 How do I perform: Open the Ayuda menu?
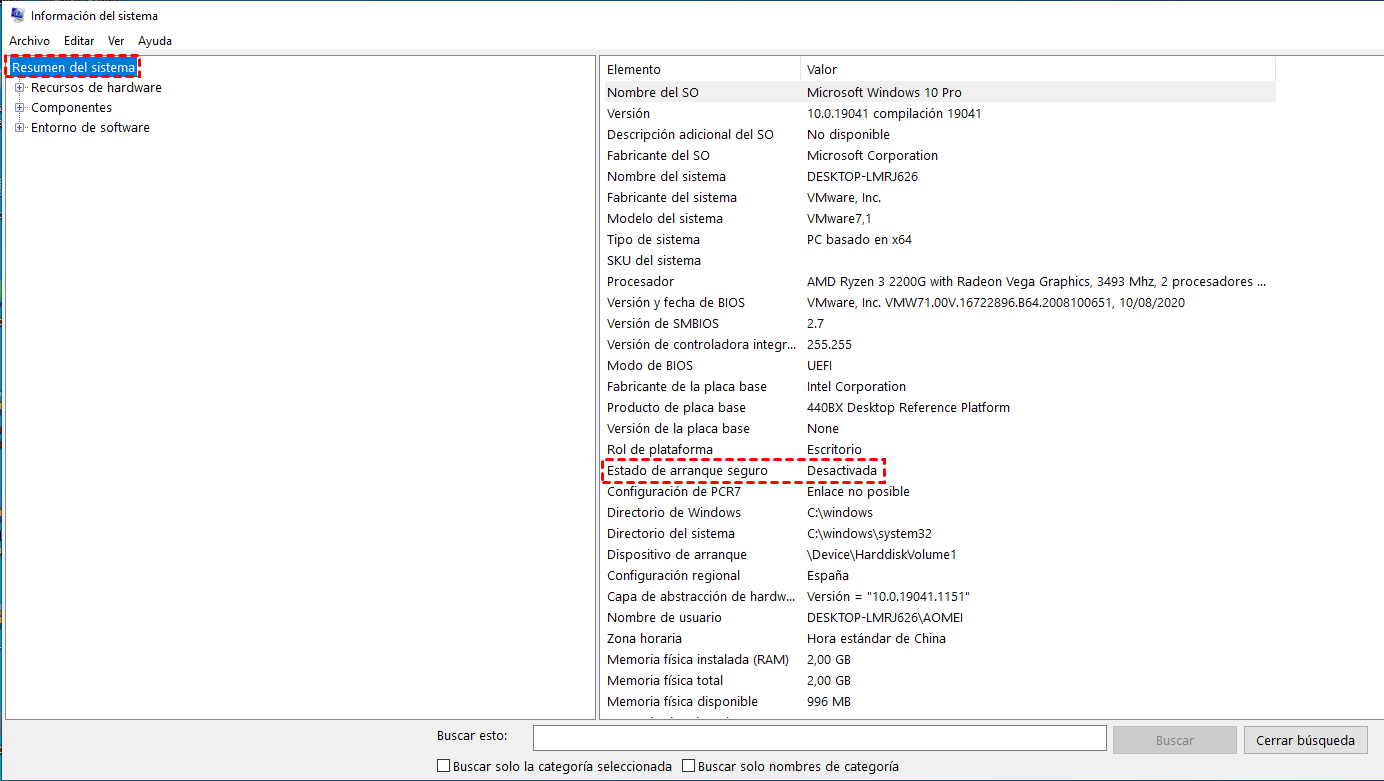(155, 40)
